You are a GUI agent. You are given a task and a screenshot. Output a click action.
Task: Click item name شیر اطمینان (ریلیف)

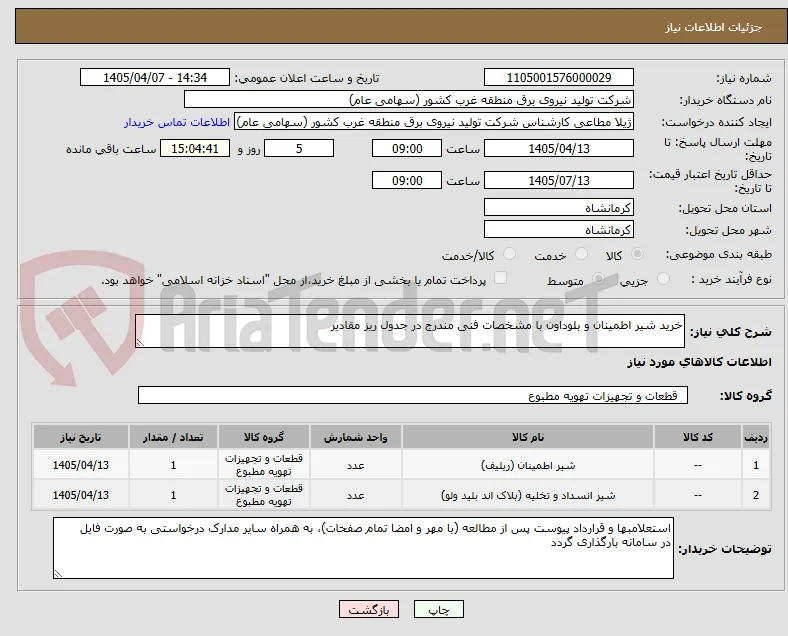(528, 465)
